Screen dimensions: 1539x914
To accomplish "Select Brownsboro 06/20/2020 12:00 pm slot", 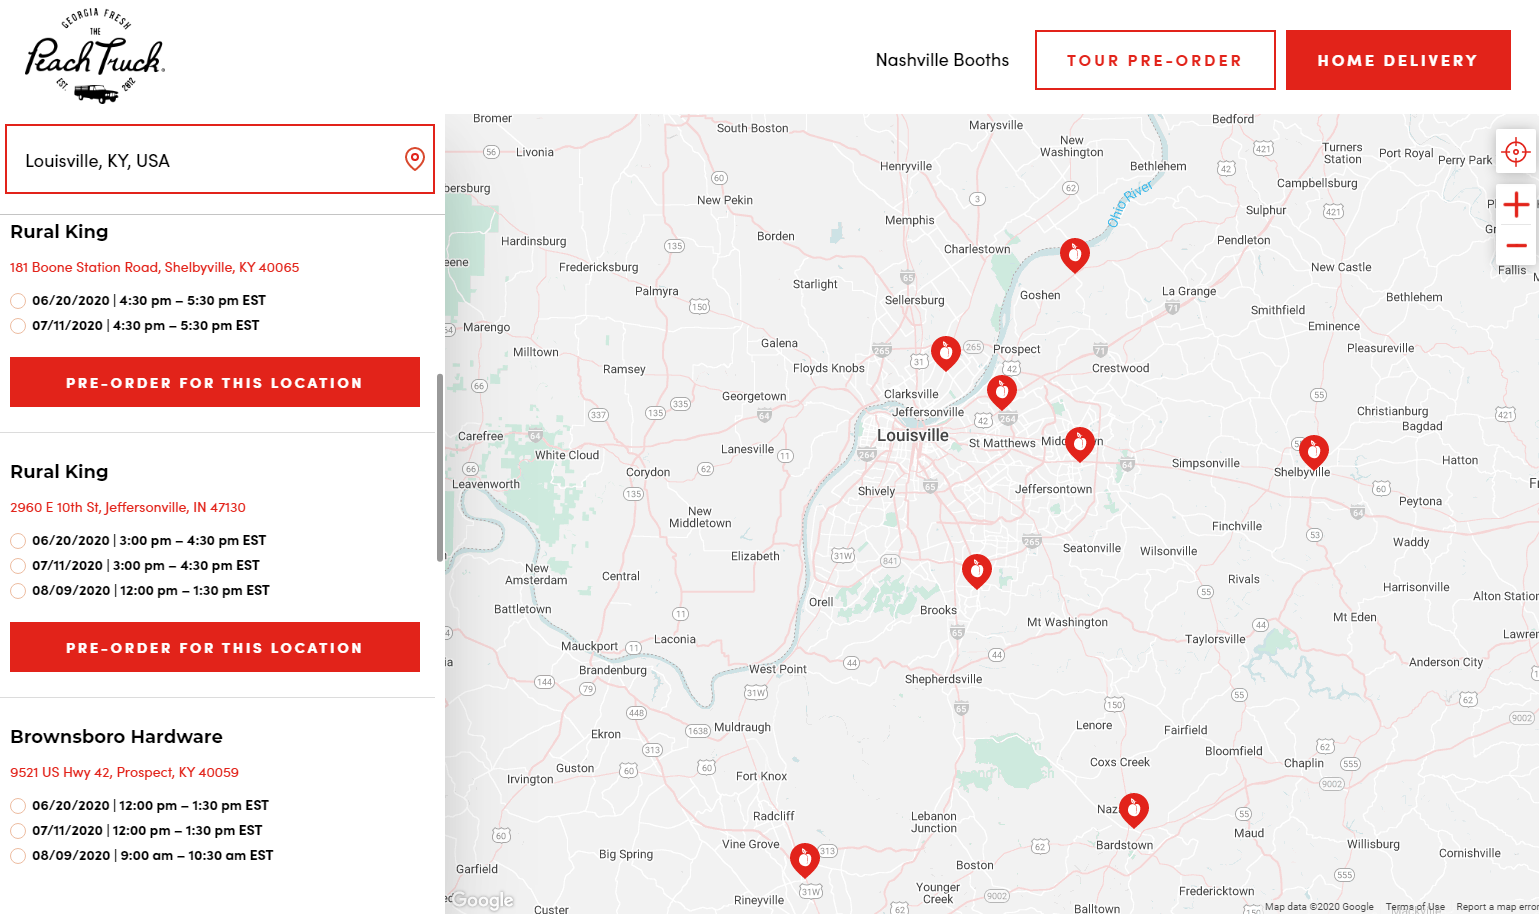I will (18, 806).
